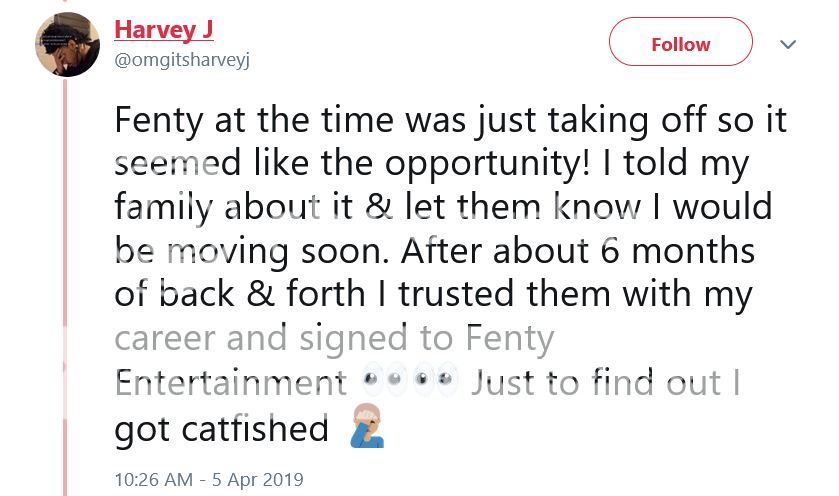Open the @omgitsharveyj handle link
This screenshot has width=839, height=496.
coord(181,60)
